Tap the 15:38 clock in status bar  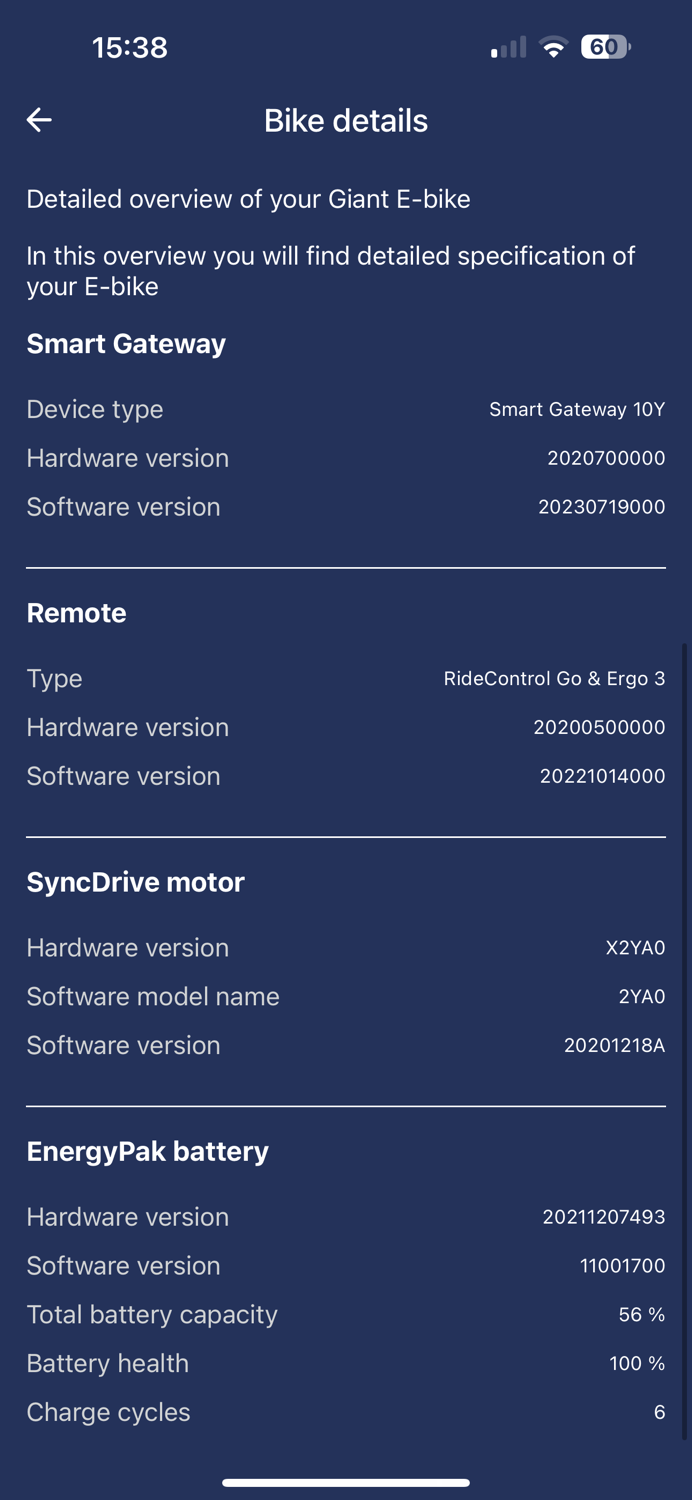click(130, 47)
